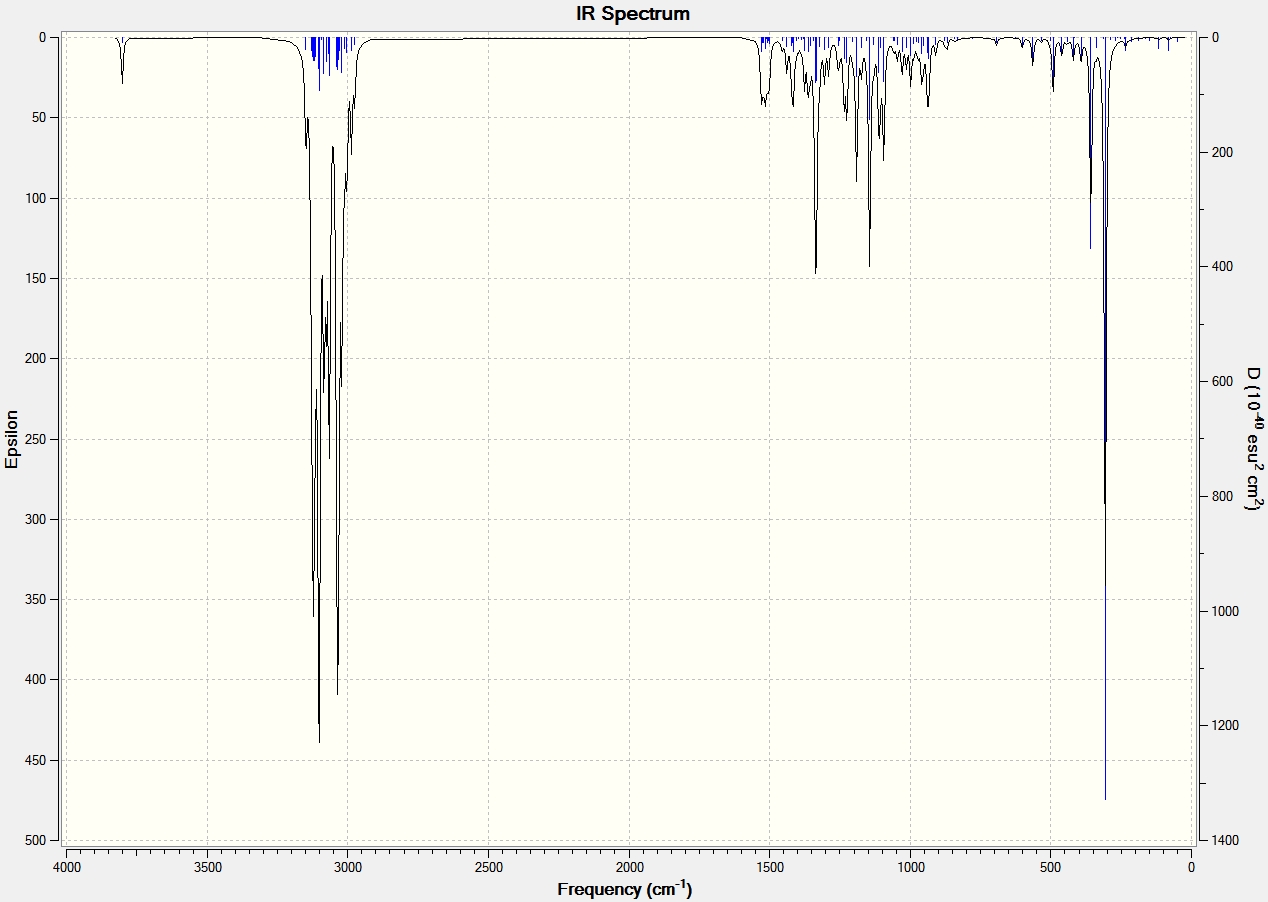This screenshot has width=1268, height=902.
Task: Click the second-deepest peak near 3035 cm-1
Action: (337, 693)
